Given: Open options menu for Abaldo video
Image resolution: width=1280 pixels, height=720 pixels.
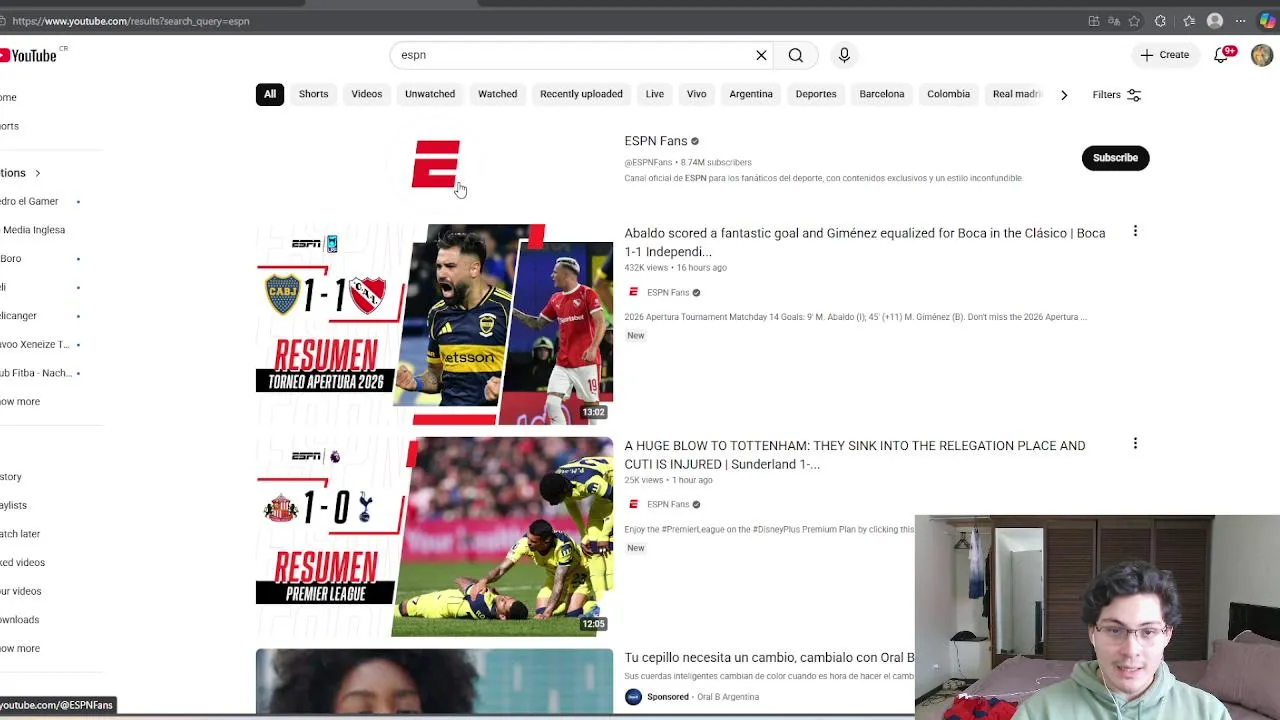Looking at the screenshot, I should click(x=1135, y=232).
